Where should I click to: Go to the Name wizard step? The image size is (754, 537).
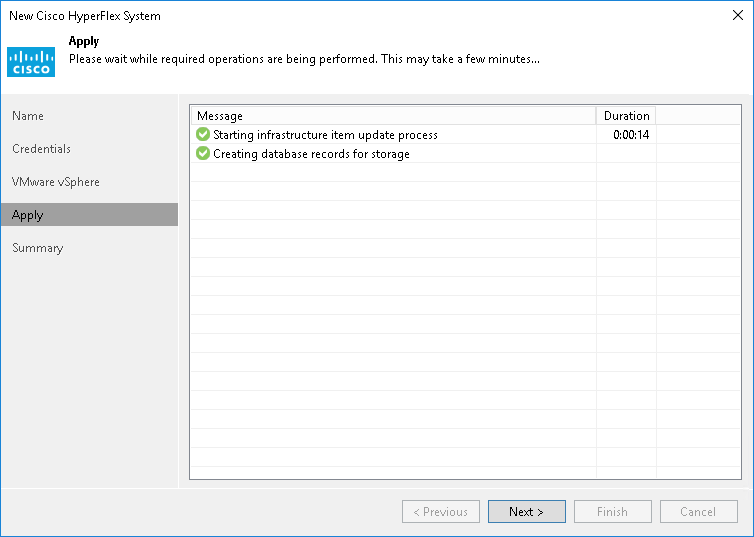click(28, 116)
